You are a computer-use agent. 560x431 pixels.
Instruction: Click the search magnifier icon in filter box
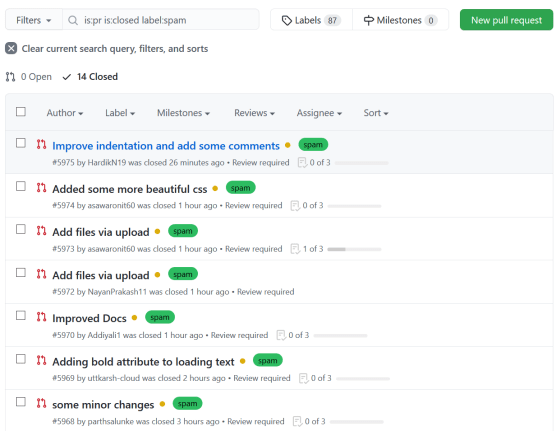[x=73, y=20]
